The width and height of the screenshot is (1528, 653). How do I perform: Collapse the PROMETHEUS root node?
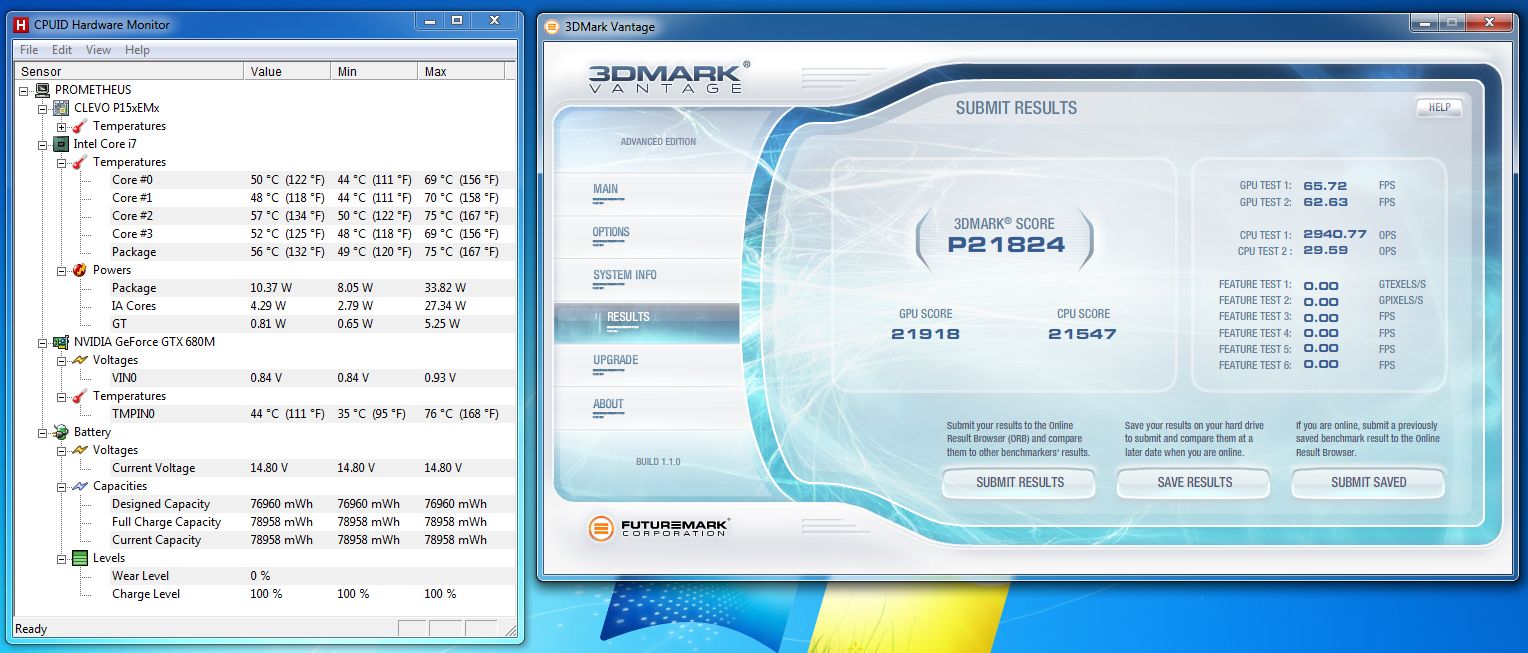click(x=24, y=90)
